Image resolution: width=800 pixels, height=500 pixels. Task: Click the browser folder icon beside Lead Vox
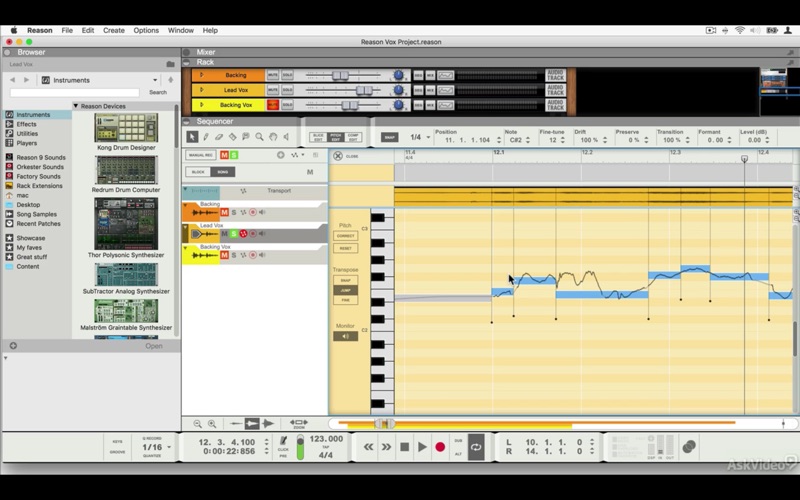coord(170,64)
